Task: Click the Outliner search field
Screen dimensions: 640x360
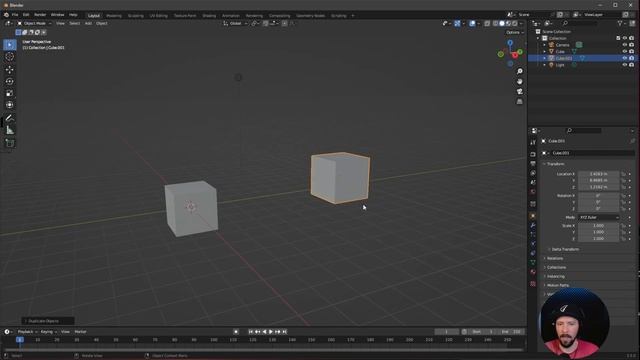Action: pos(580,24)
